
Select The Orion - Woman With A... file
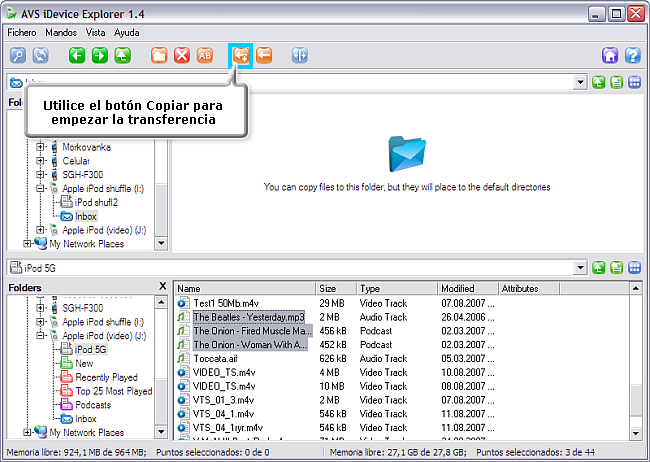[x=250, y=345]
